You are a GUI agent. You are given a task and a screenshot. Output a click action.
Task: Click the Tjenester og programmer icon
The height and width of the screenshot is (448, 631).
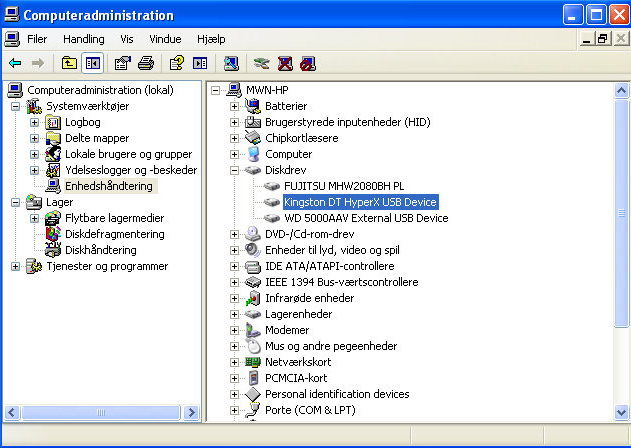[34, 266]
